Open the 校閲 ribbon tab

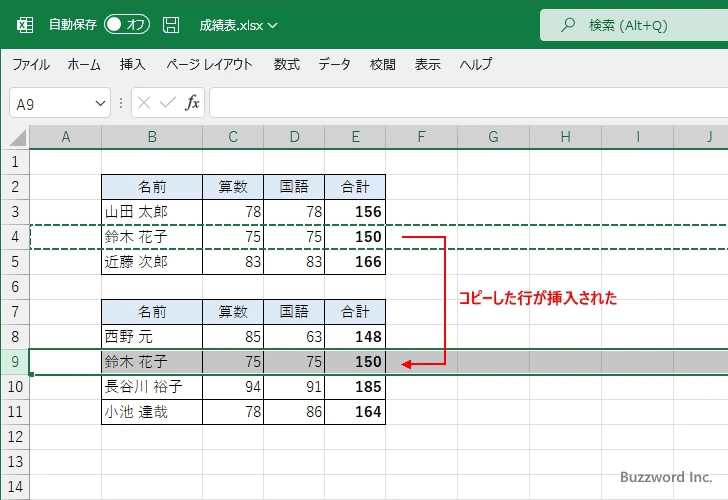pos(383,64)
